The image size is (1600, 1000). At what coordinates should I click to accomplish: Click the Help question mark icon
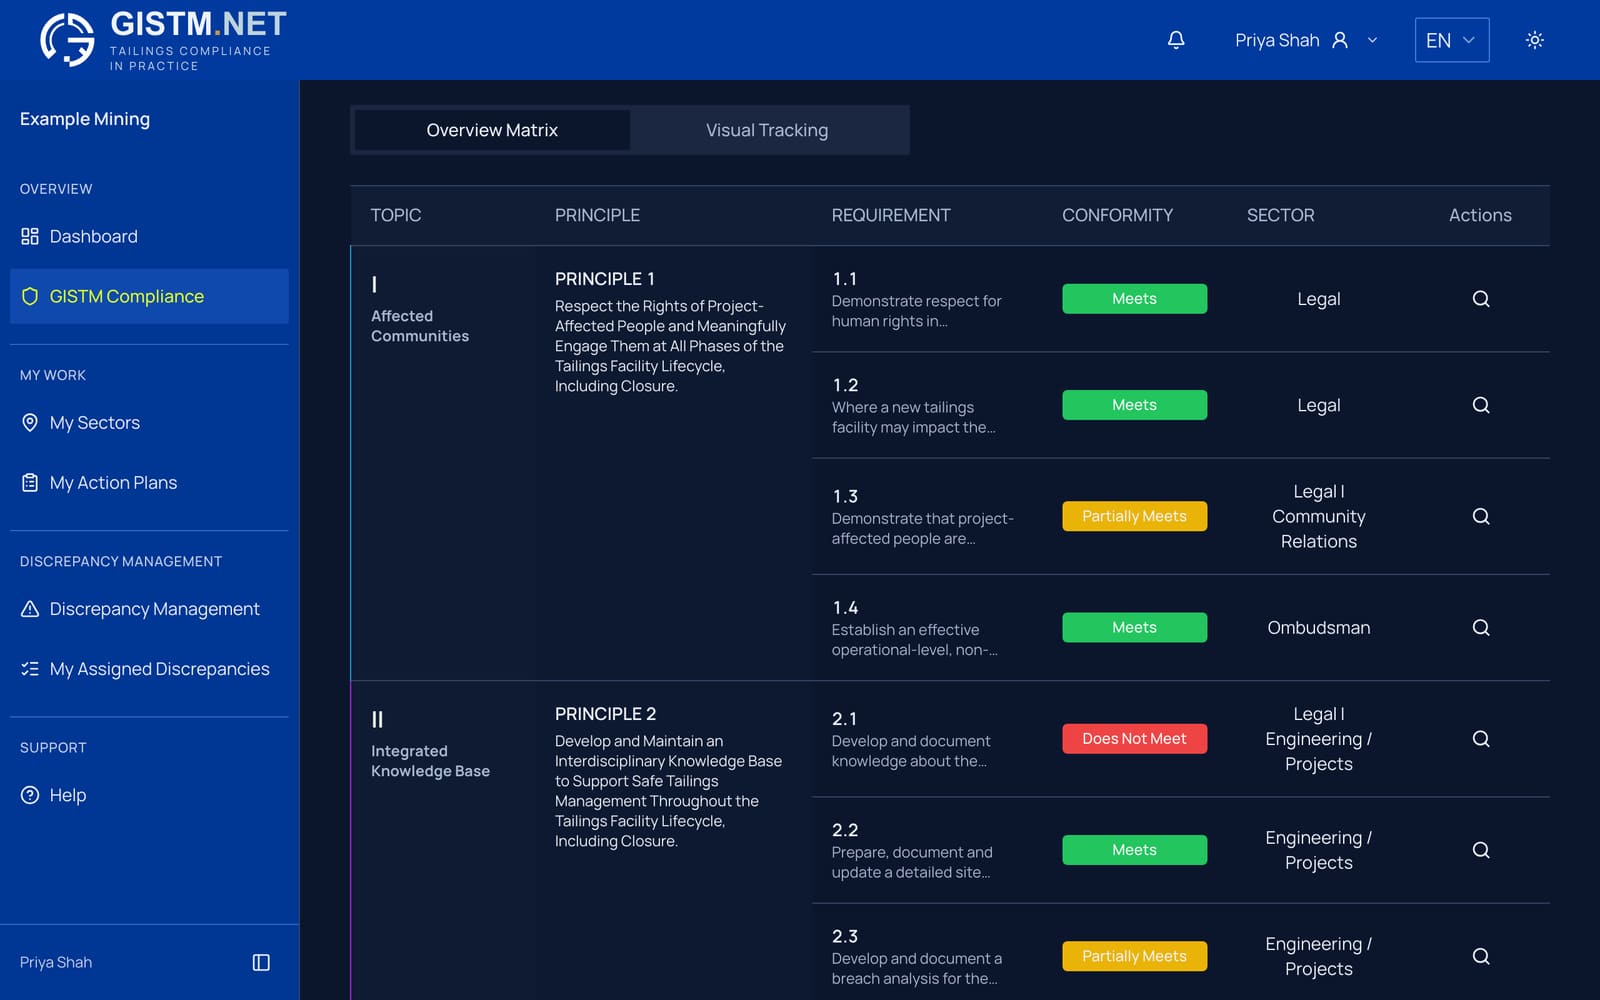pos(30,795)
